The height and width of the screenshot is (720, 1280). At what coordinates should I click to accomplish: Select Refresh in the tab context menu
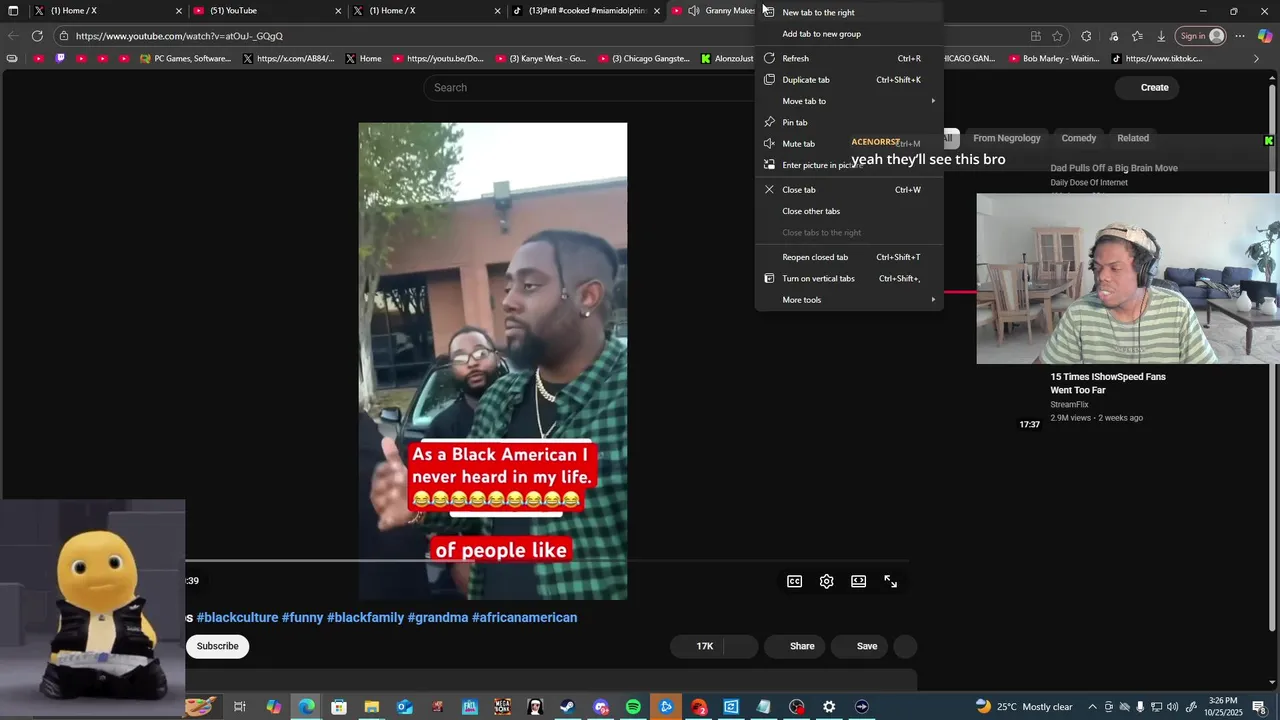coord(849,59)
